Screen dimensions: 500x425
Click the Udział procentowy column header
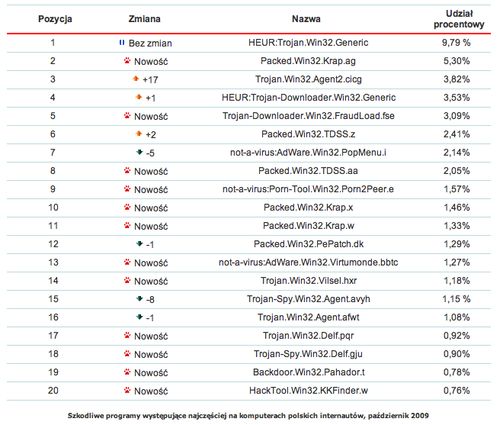point(459,19)
